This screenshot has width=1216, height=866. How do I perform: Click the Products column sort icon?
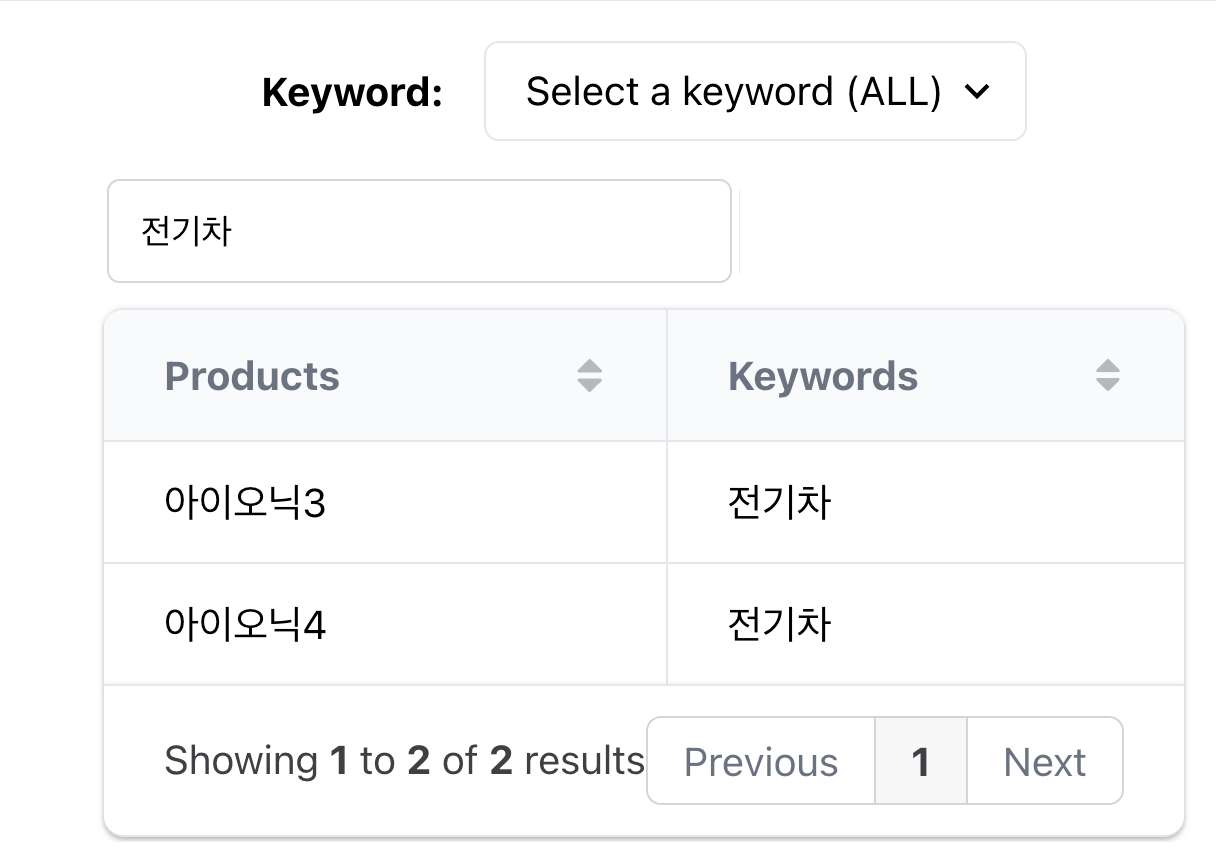pyautogui.click(x=590, y=375)
